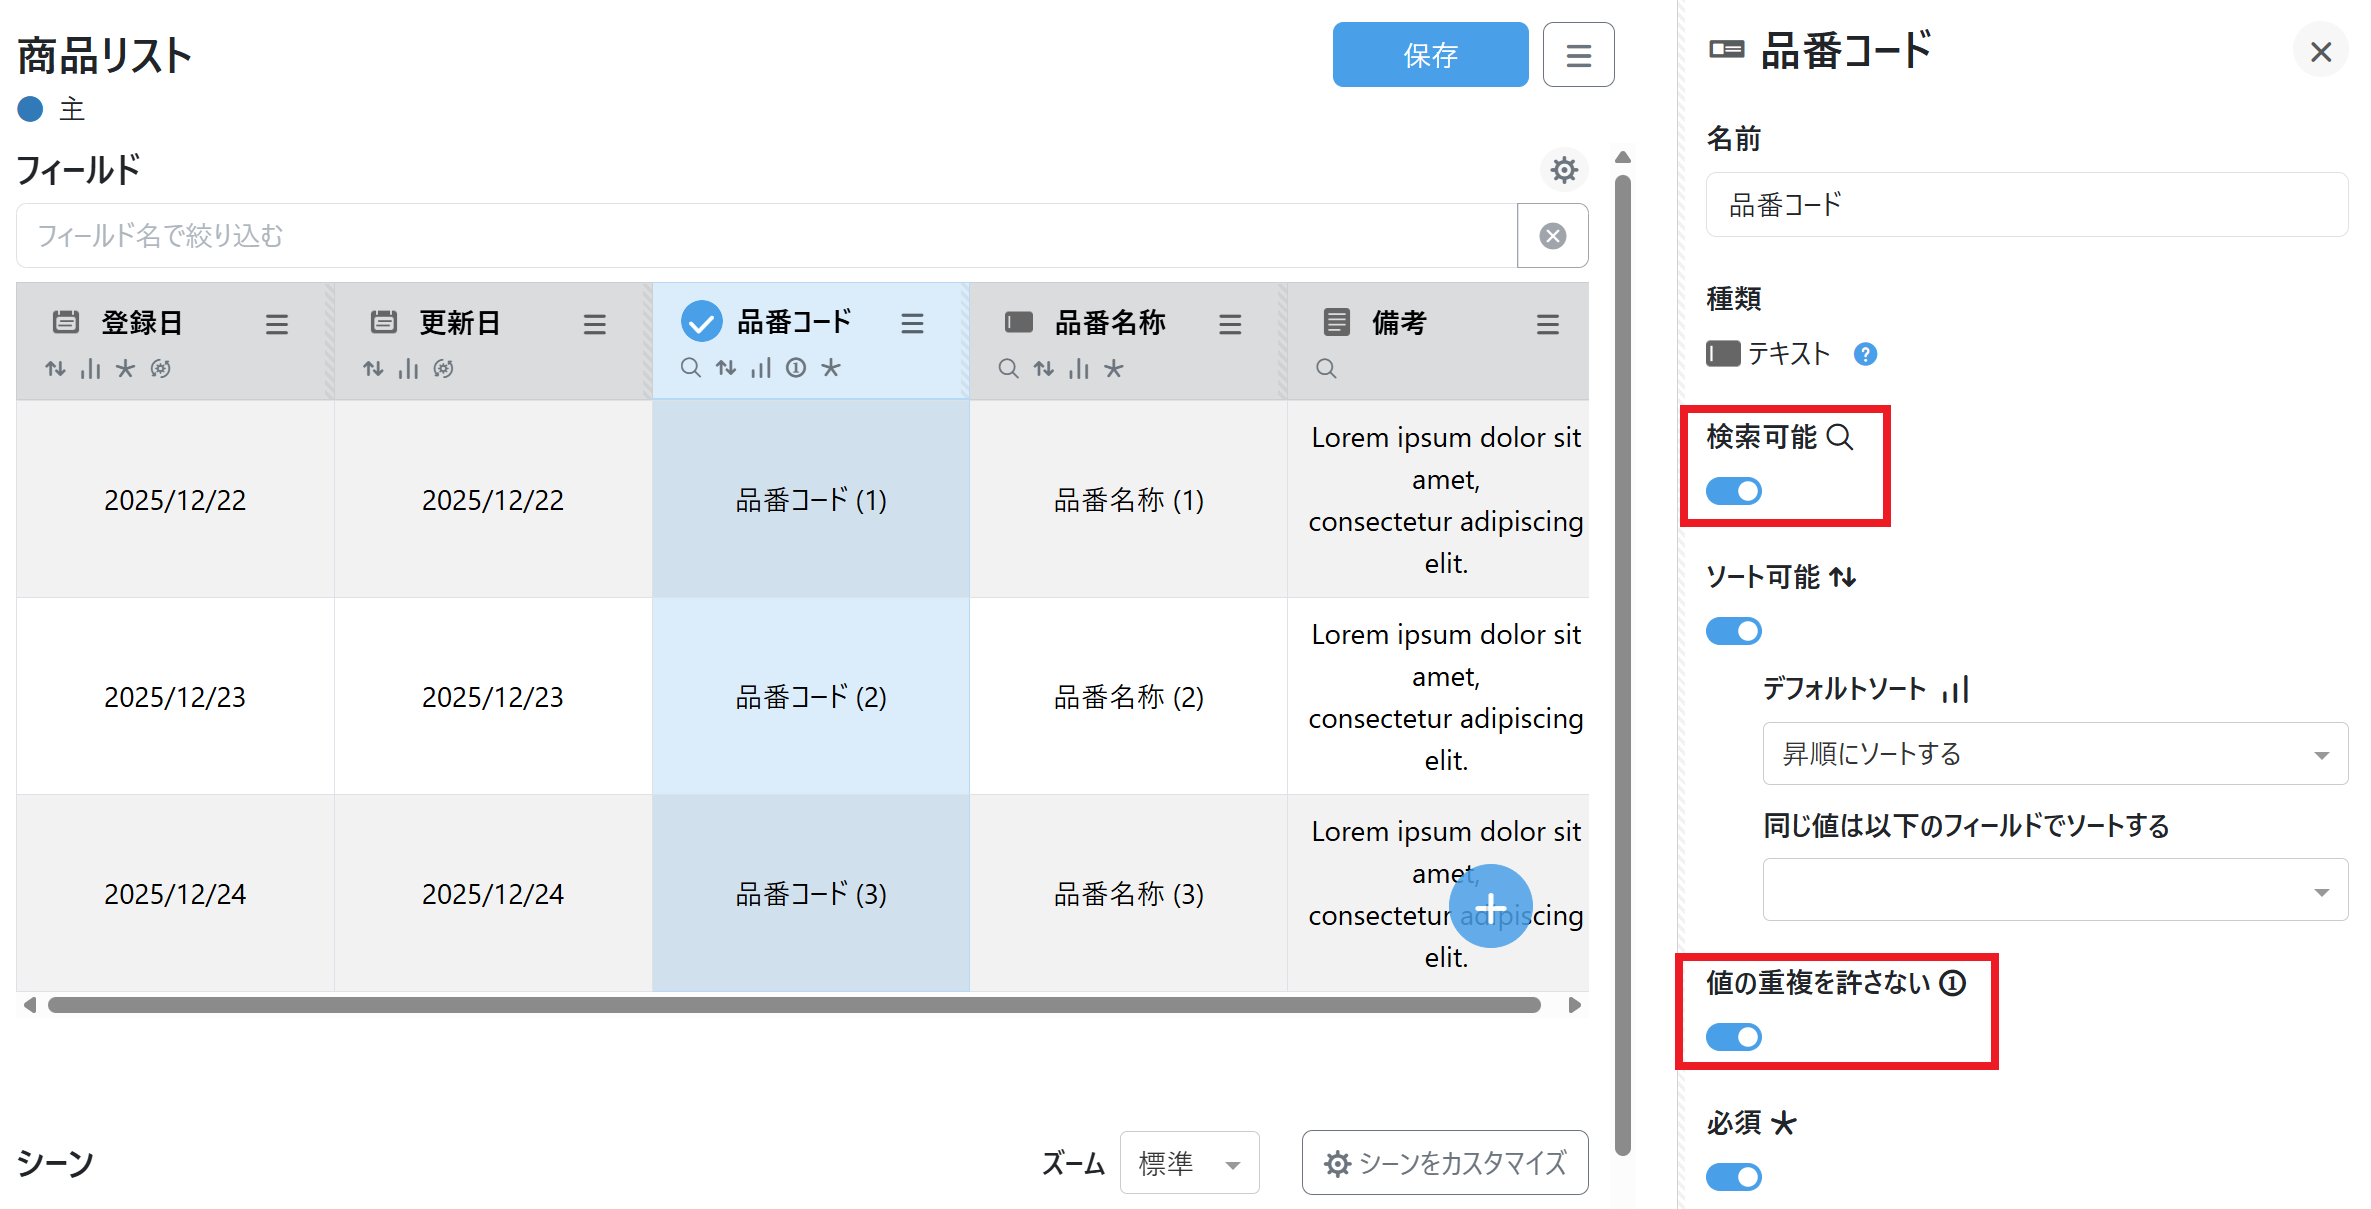Click the gear icon next to フィールド
2371x1209 pixels.
click(x=1564, y=170)
